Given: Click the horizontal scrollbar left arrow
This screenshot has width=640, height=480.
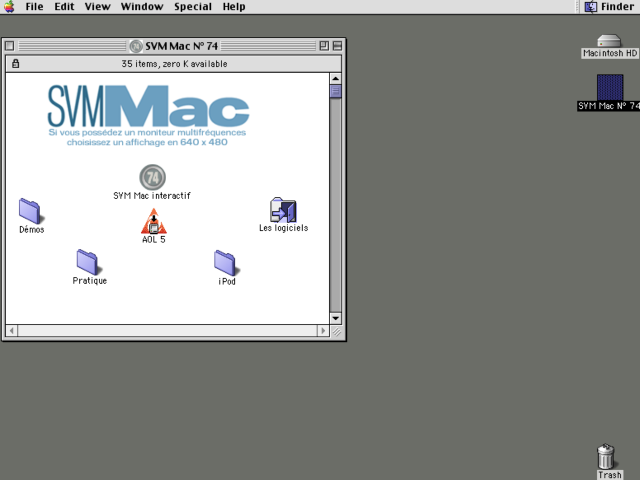Looking at the screenshot, I should (x=11, y=331).
